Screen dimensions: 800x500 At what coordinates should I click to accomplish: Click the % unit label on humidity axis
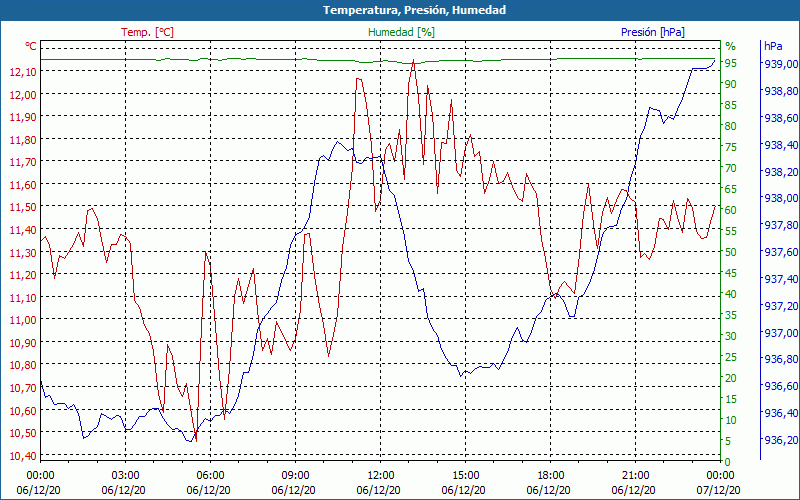731,46
